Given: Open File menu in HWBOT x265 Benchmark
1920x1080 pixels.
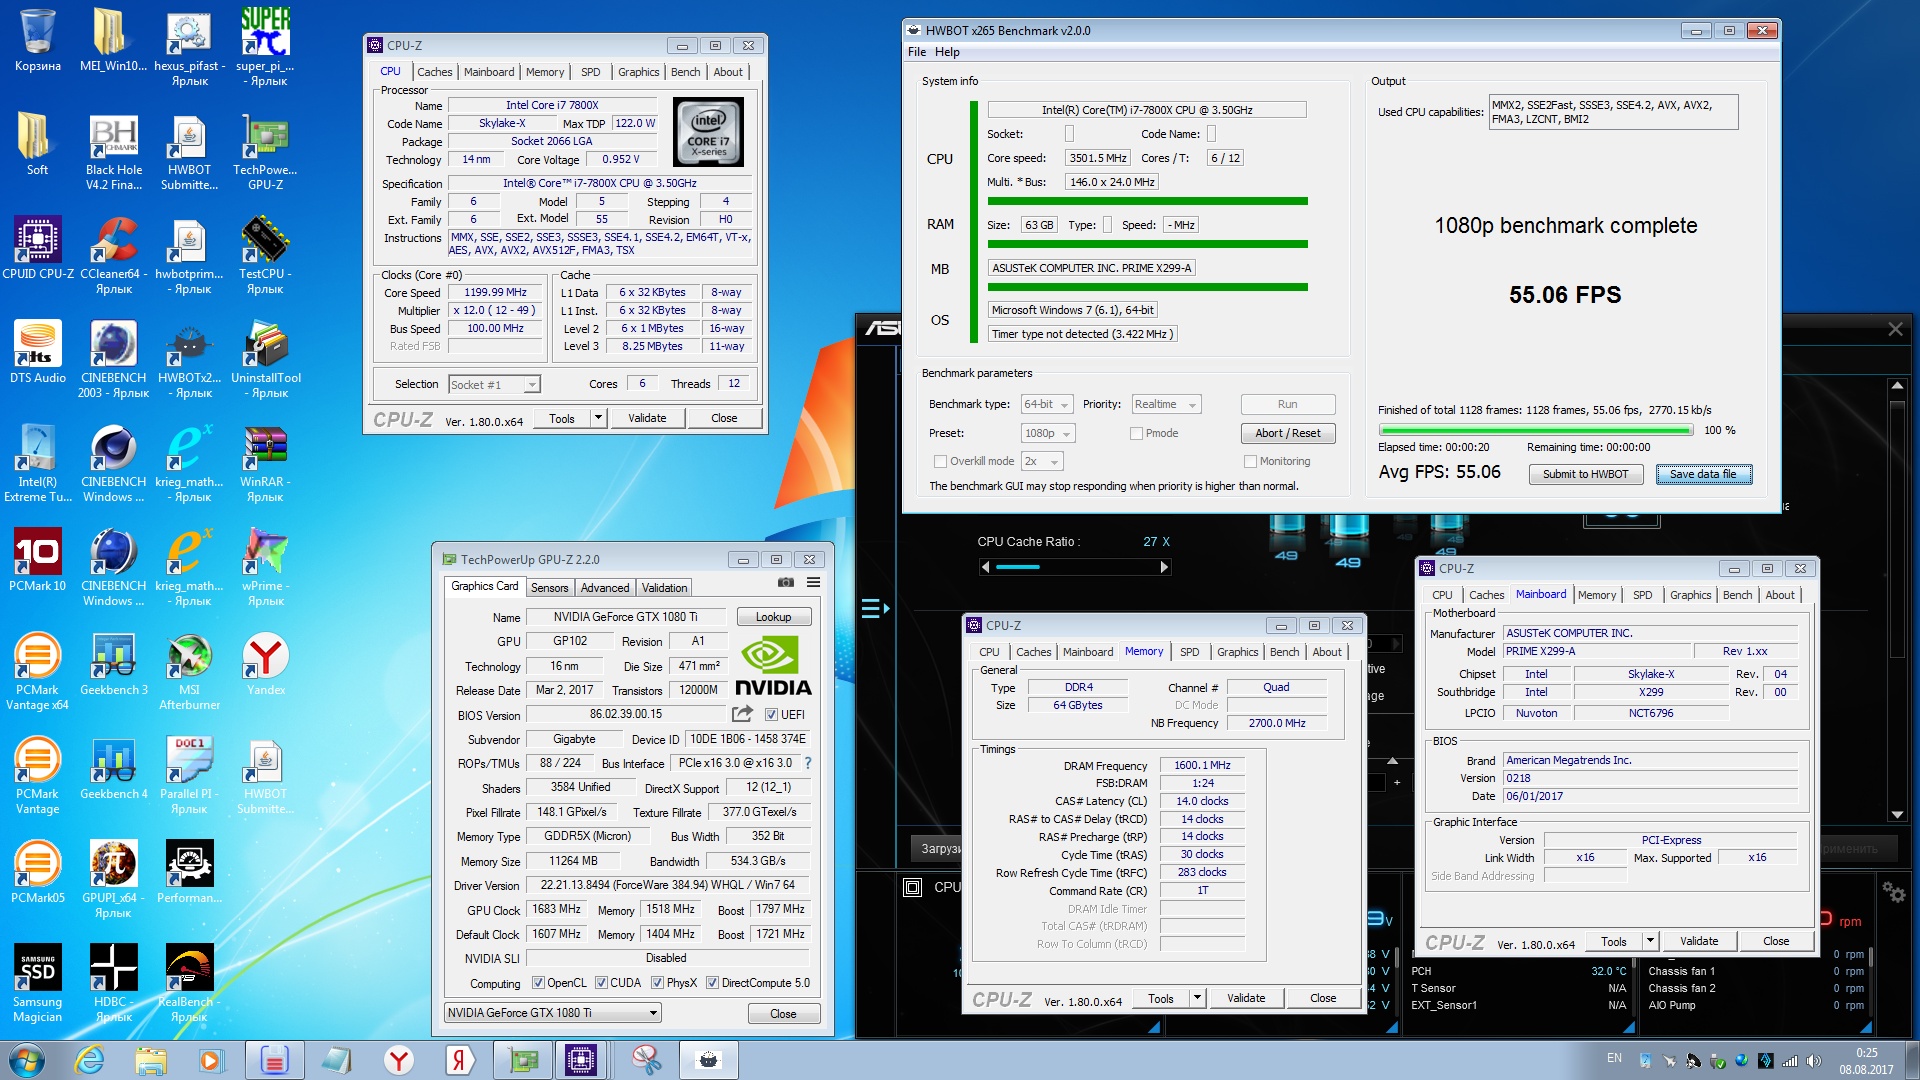Looking at the screenshot, I should pos(917,52).
